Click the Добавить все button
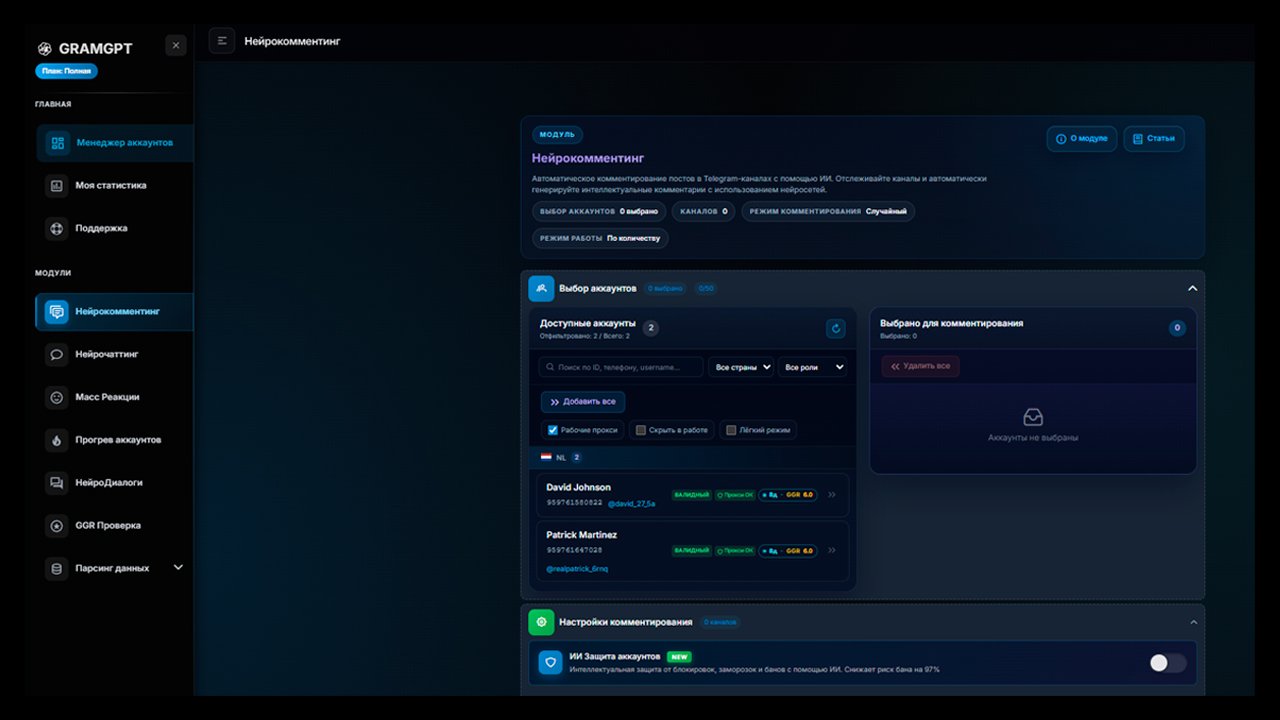Screen dimensions: 1280x720 pyautogui.click(x=583, y=402)
